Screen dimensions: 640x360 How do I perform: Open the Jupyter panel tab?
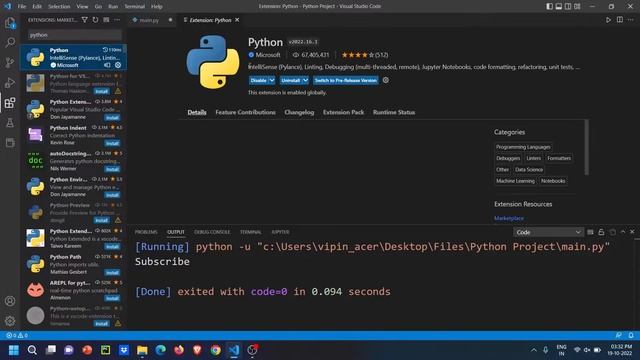tap(280, 232)
